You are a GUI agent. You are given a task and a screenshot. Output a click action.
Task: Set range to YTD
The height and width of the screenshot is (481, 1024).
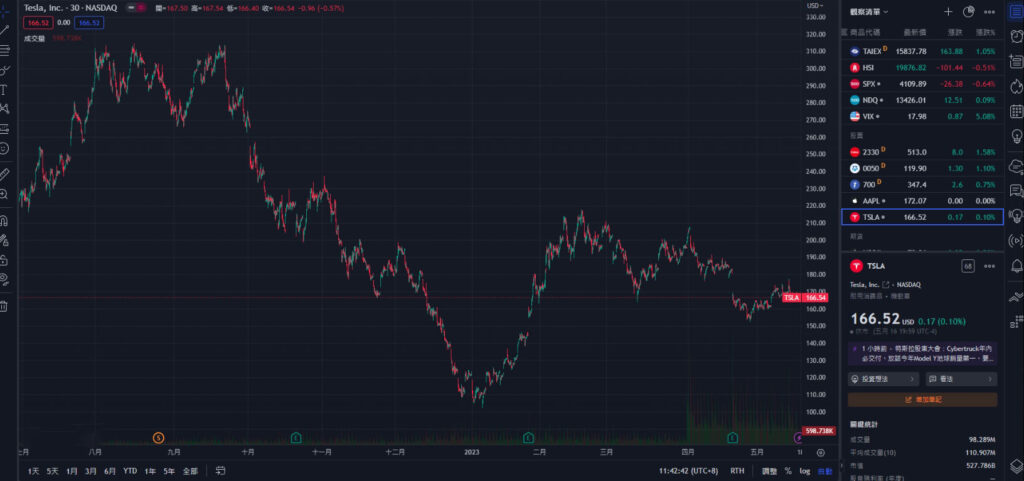click(x=131, y=471)
